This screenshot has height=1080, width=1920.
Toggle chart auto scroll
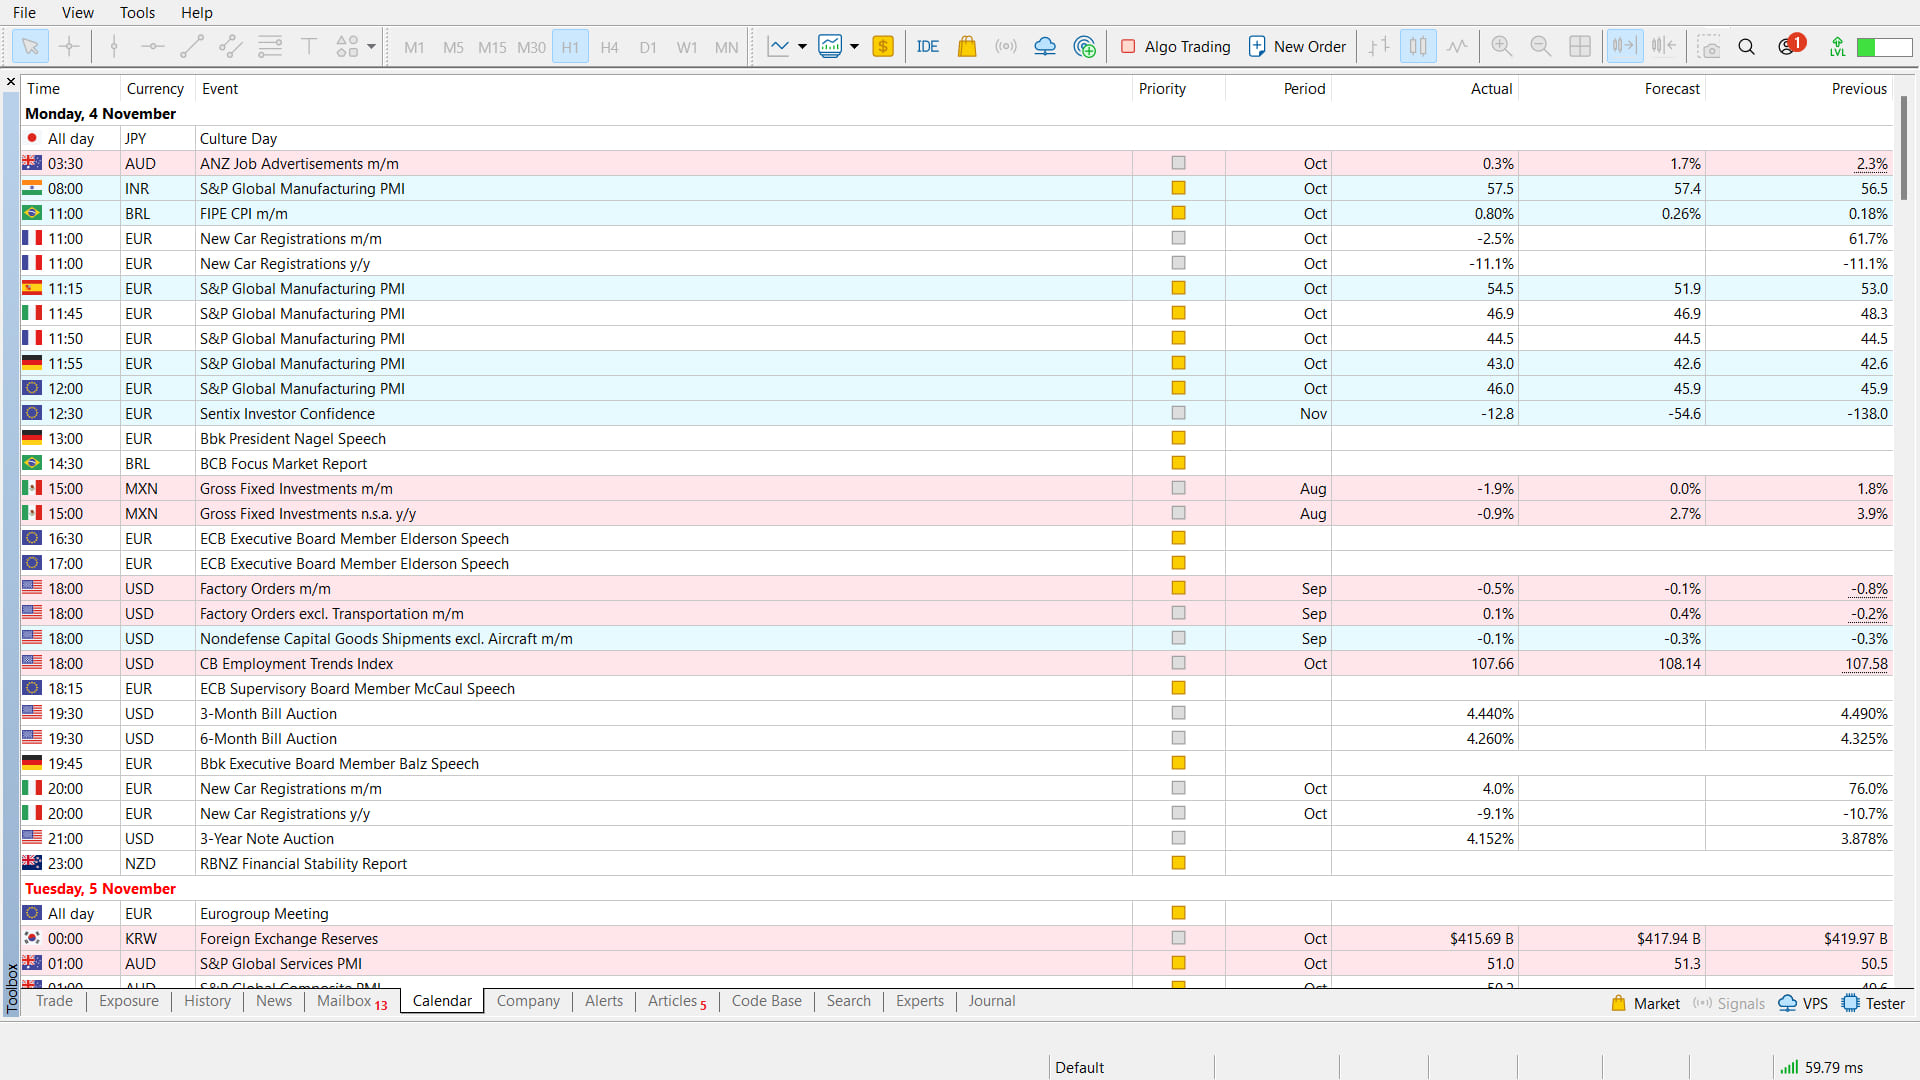[1625, 46]
